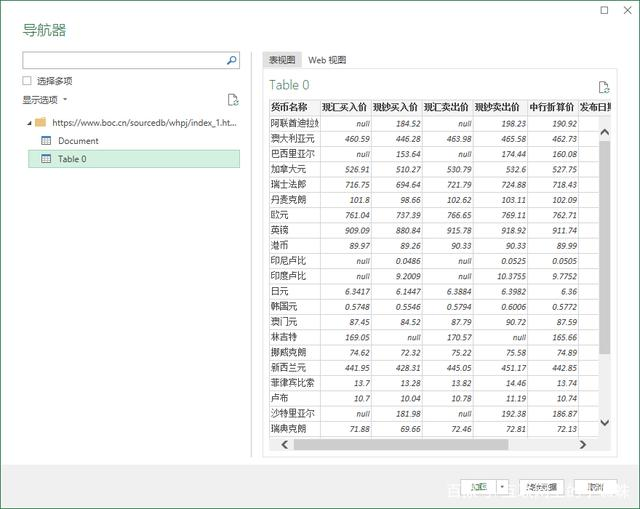
Task: Click the Document table icon
Action: tap(46, 141)
